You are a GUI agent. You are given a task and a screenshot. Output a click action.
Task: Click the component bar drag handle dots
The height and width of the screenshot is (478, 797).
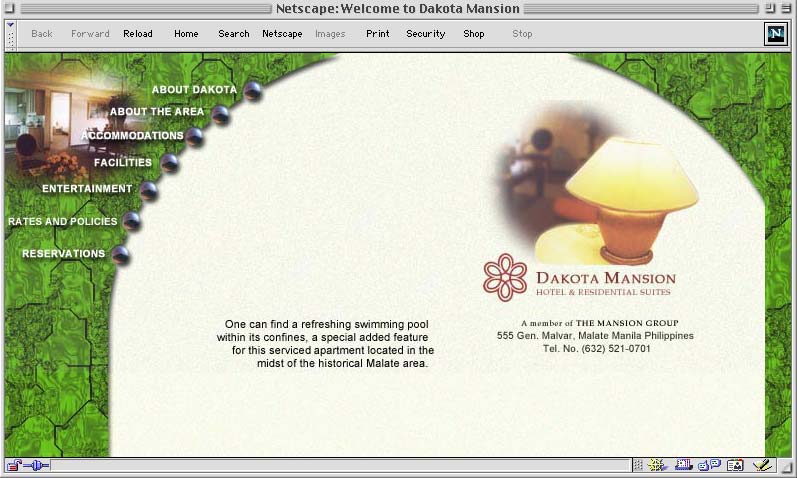click(x=638, y=465)
